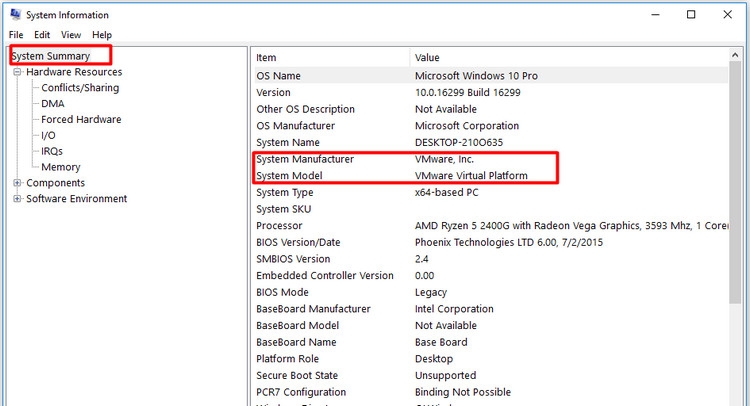Select the Memory tree item
The height and width of the screenshot is (406, 750).
[61, 167]
